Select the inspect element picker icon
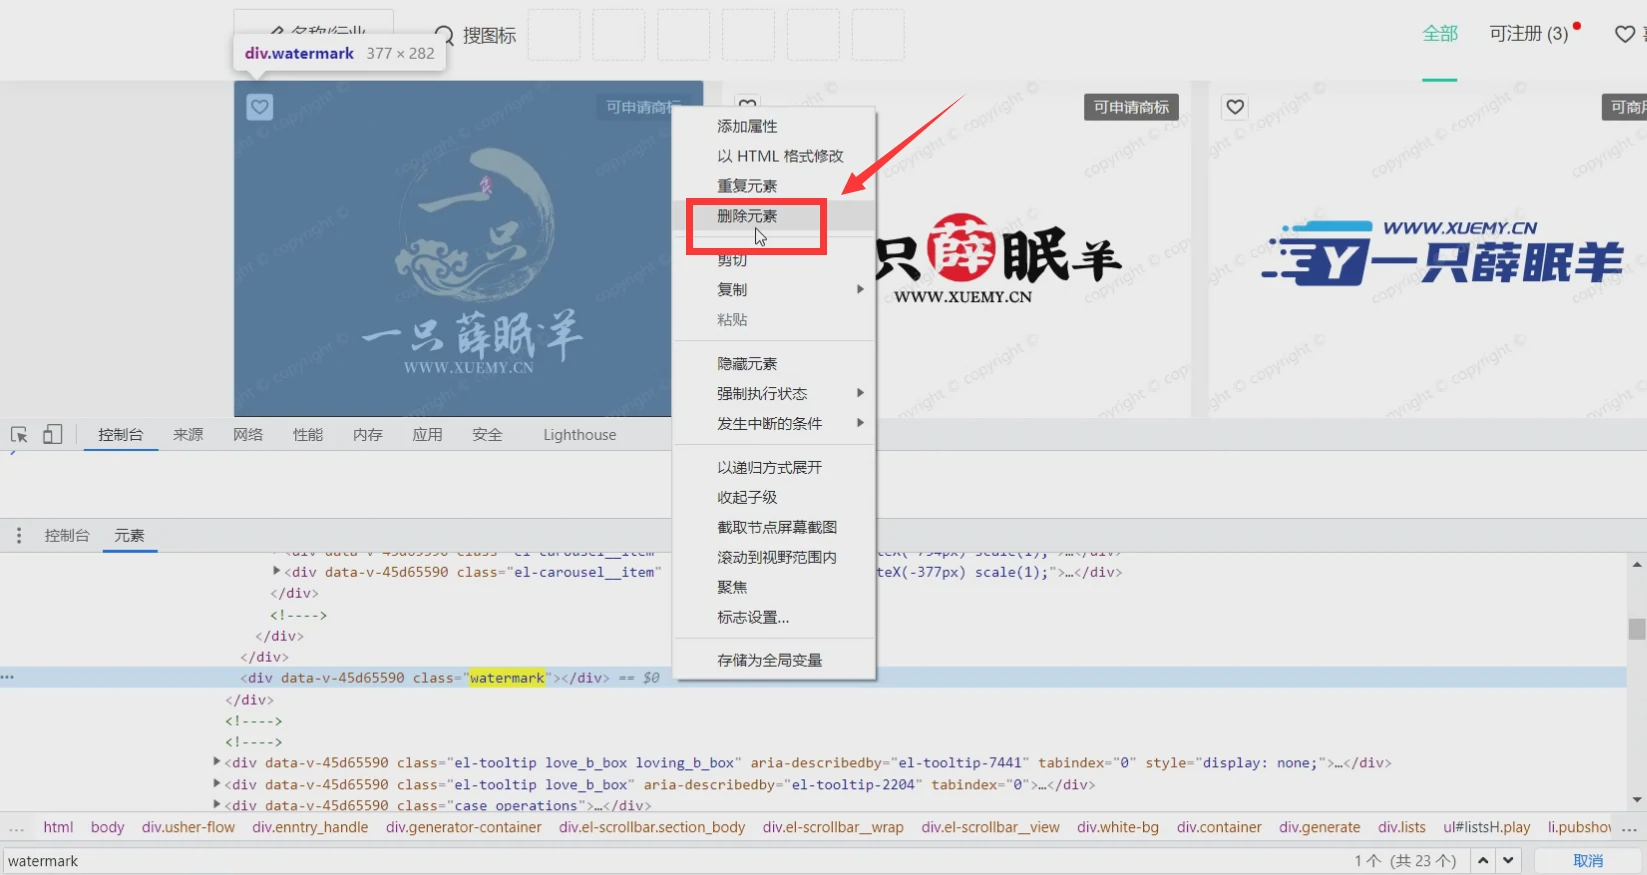This screenshot has width=1647, height=875. point(19,435)
